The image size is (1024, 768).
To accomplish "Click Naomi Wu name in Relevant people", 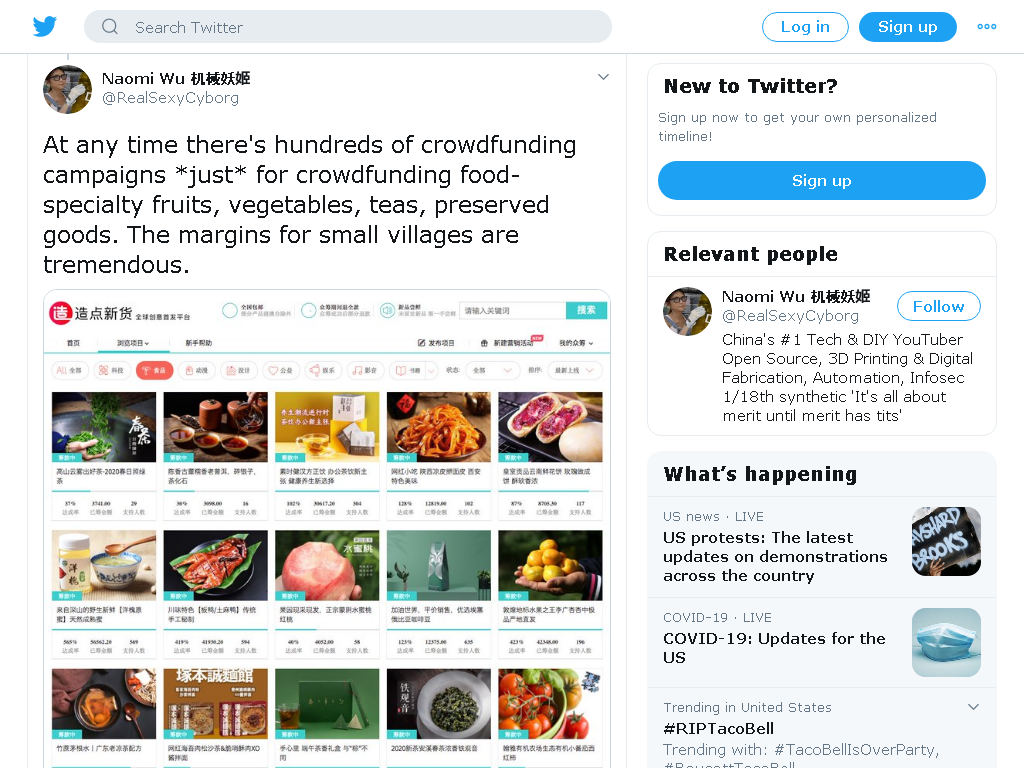I will coord(795,296).
